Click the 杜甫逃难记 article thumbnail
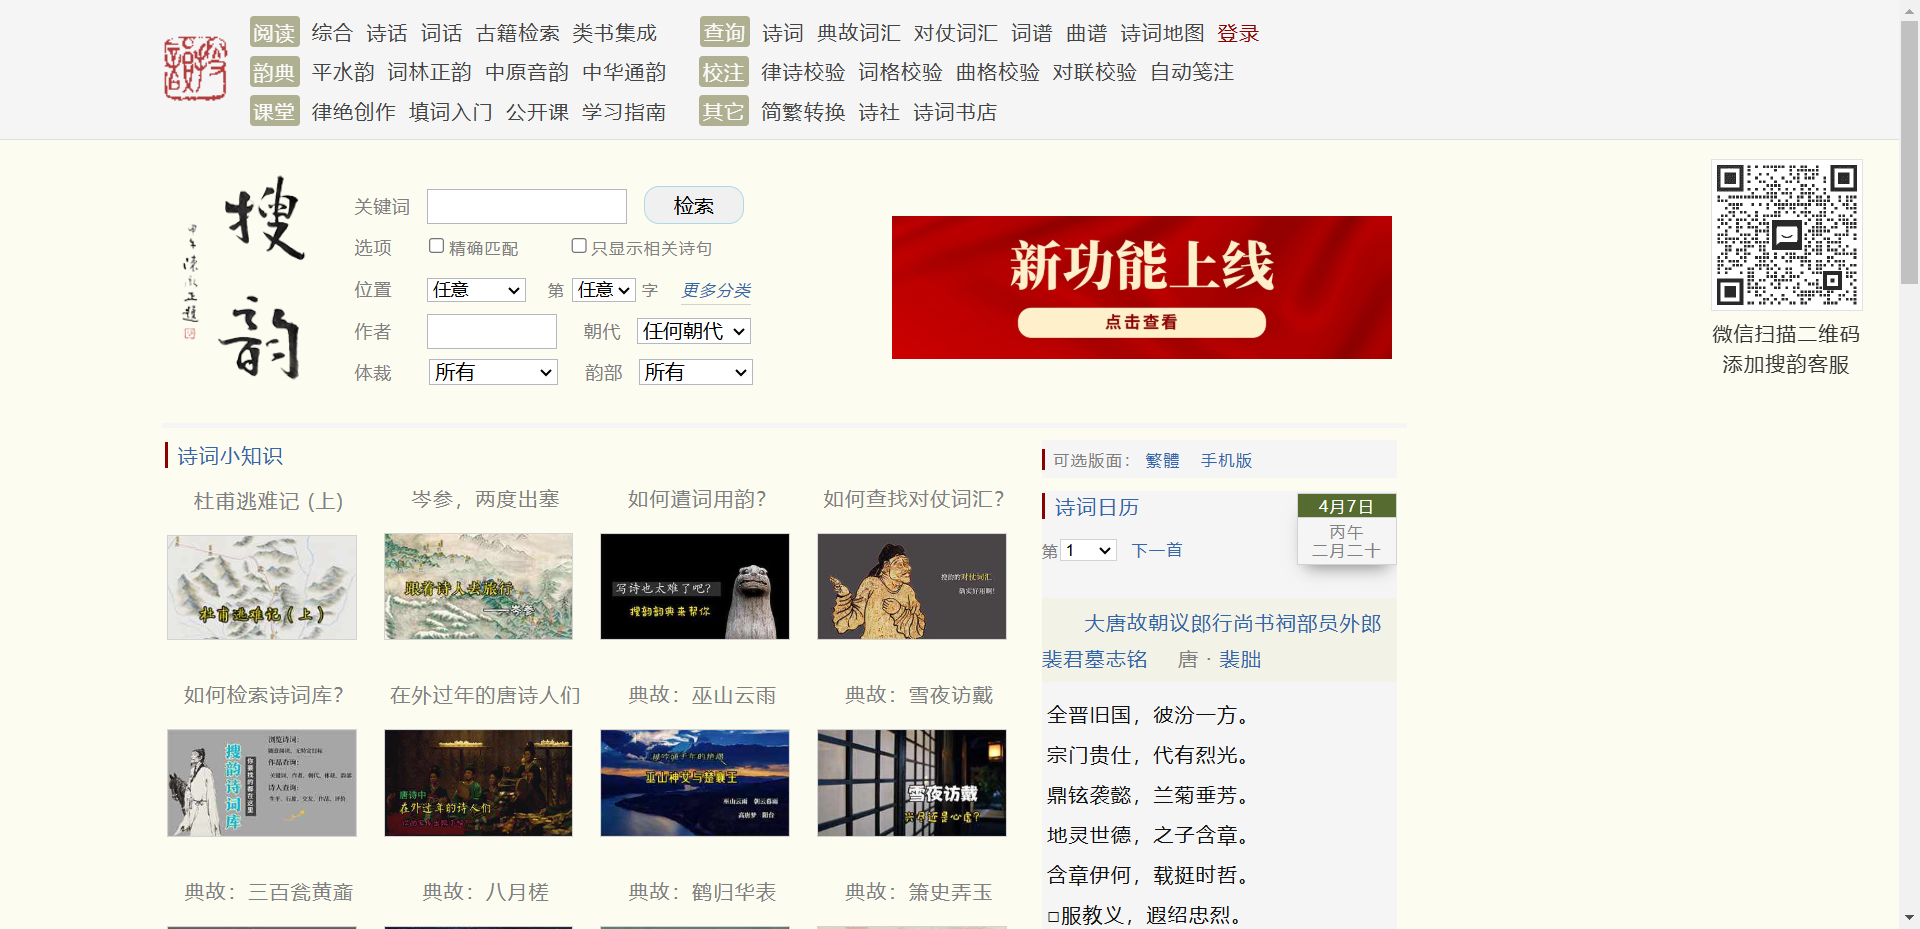 [x=261, y=586]
